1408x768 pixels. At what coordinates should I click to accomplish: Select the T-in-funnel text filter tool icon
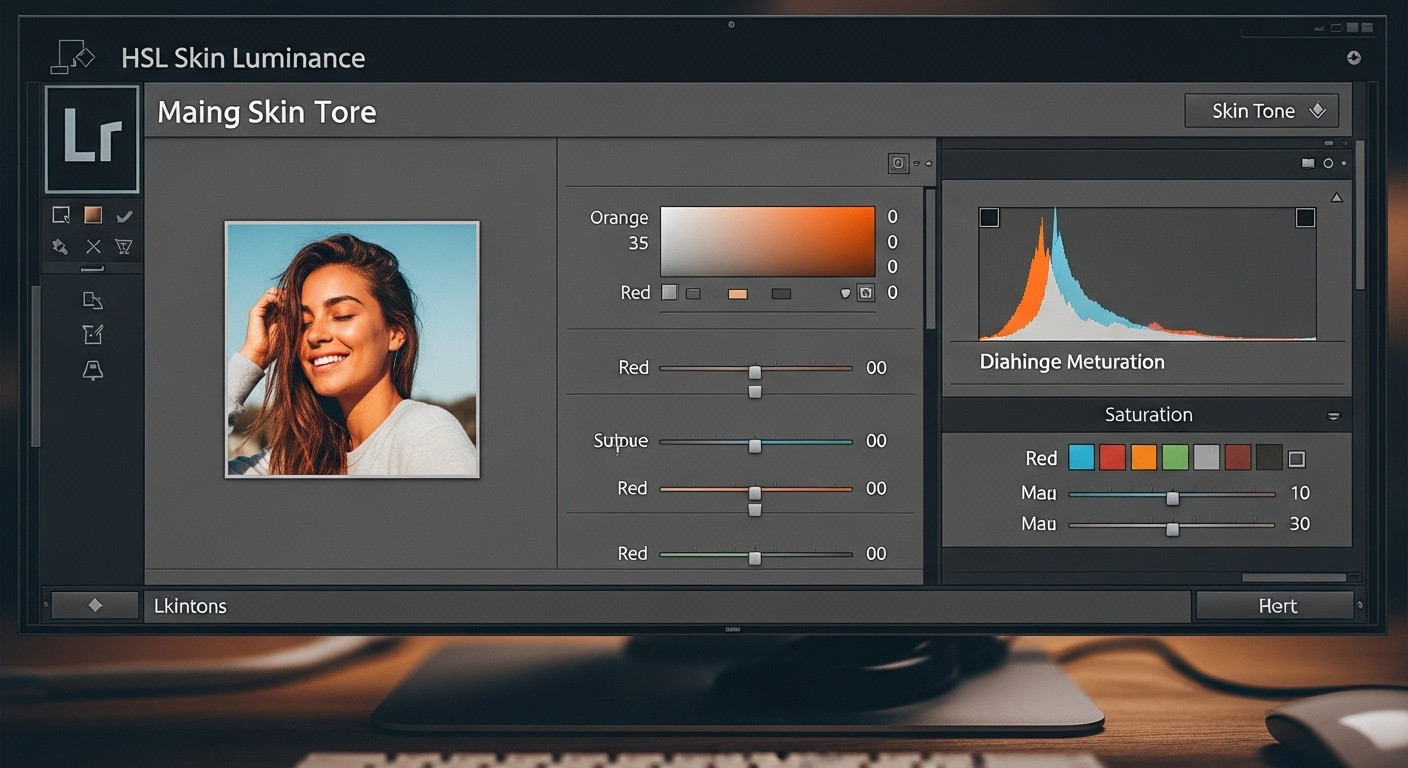tap(124, 246)
